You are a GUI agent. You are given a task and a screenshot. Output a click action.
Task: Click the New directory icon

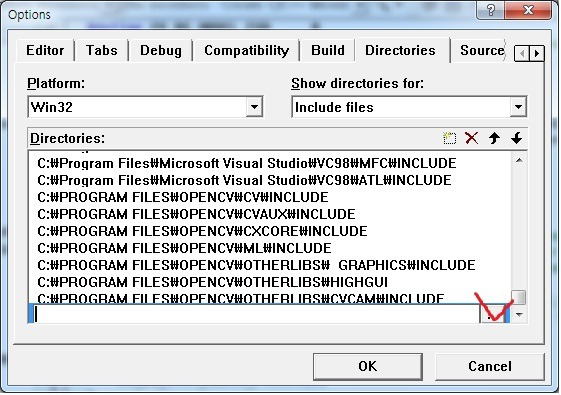coord(449,138)
